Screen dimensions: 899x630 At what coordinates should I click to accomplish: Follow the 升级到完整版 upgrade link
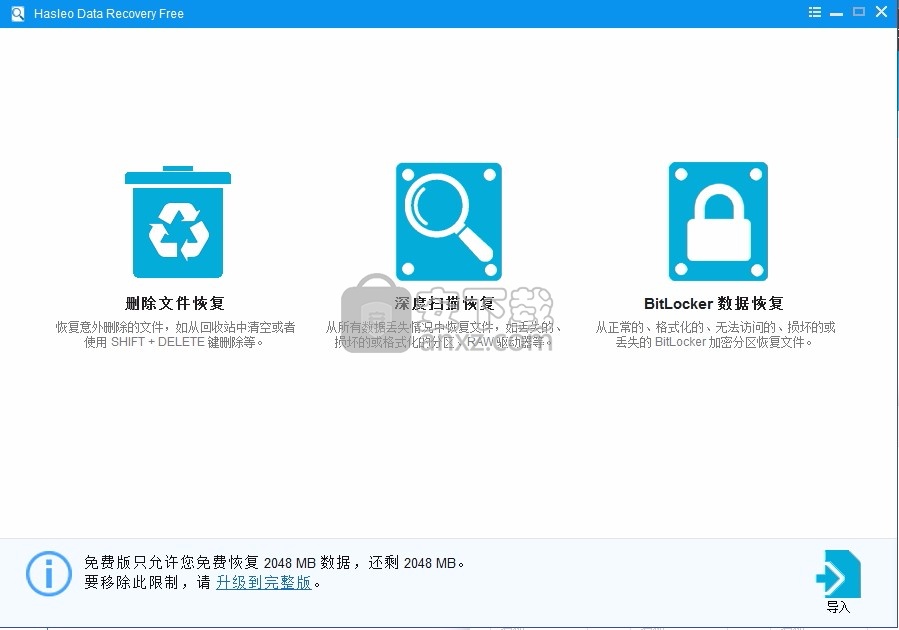[x=264, y=582]
